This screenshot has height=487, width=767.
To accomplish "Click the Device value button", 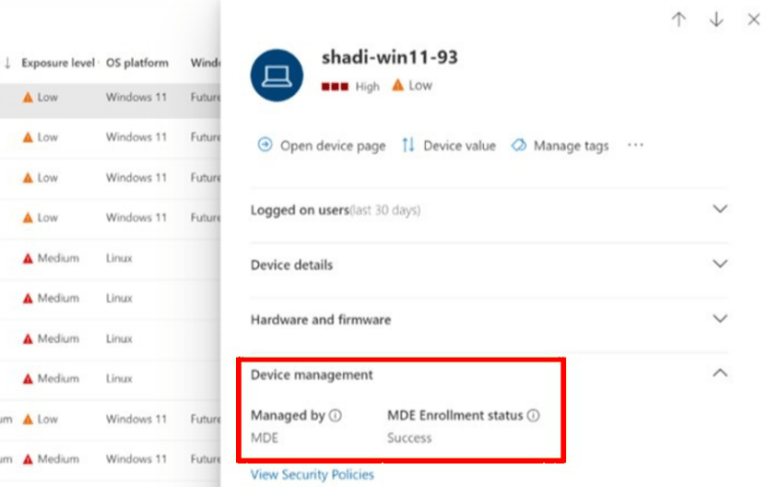I will pyautogui.click(x=448, y=145).
